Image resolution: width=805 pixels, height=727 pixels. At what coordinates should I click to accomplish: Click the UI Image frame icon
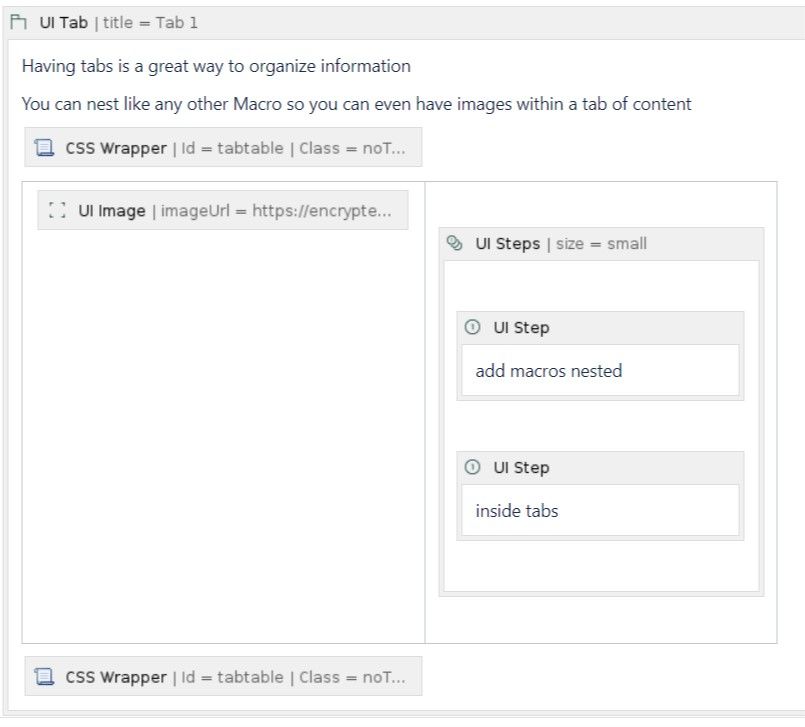click(x=57, y=210)
